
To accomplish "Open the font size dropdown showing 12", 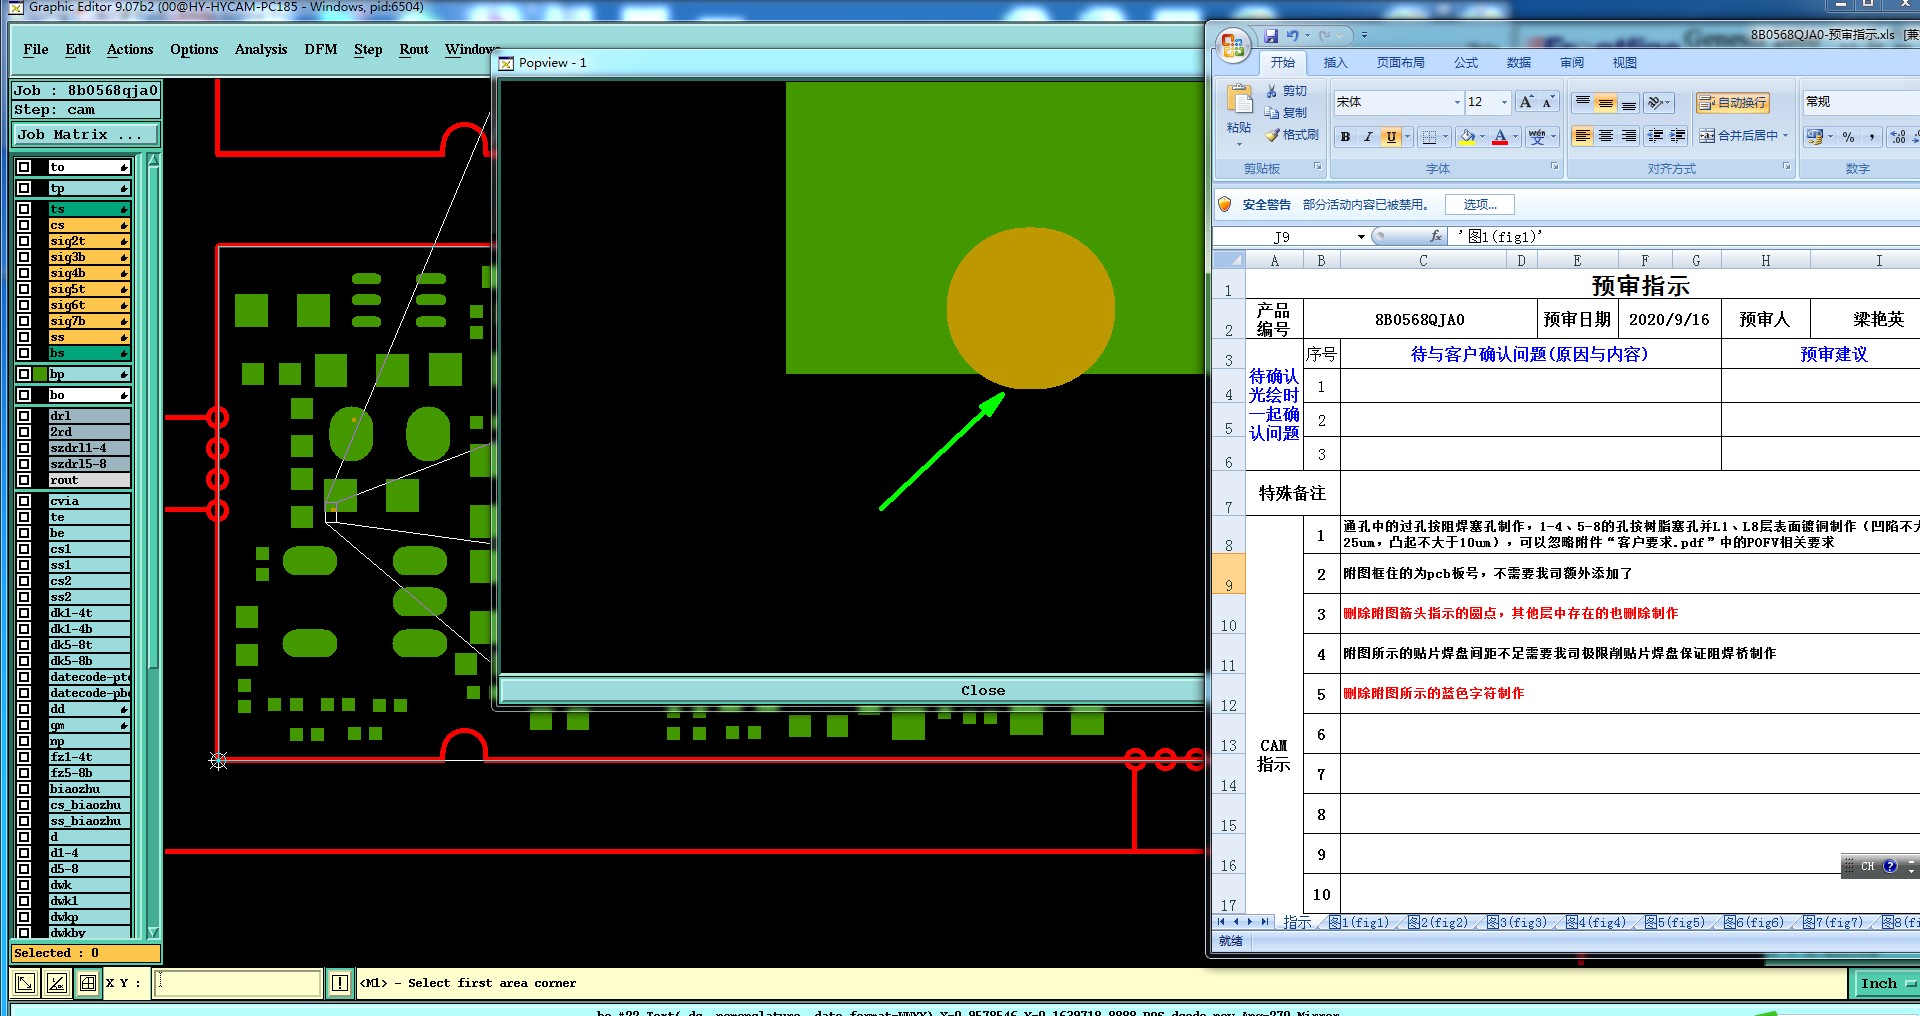I will (1504, 102).
